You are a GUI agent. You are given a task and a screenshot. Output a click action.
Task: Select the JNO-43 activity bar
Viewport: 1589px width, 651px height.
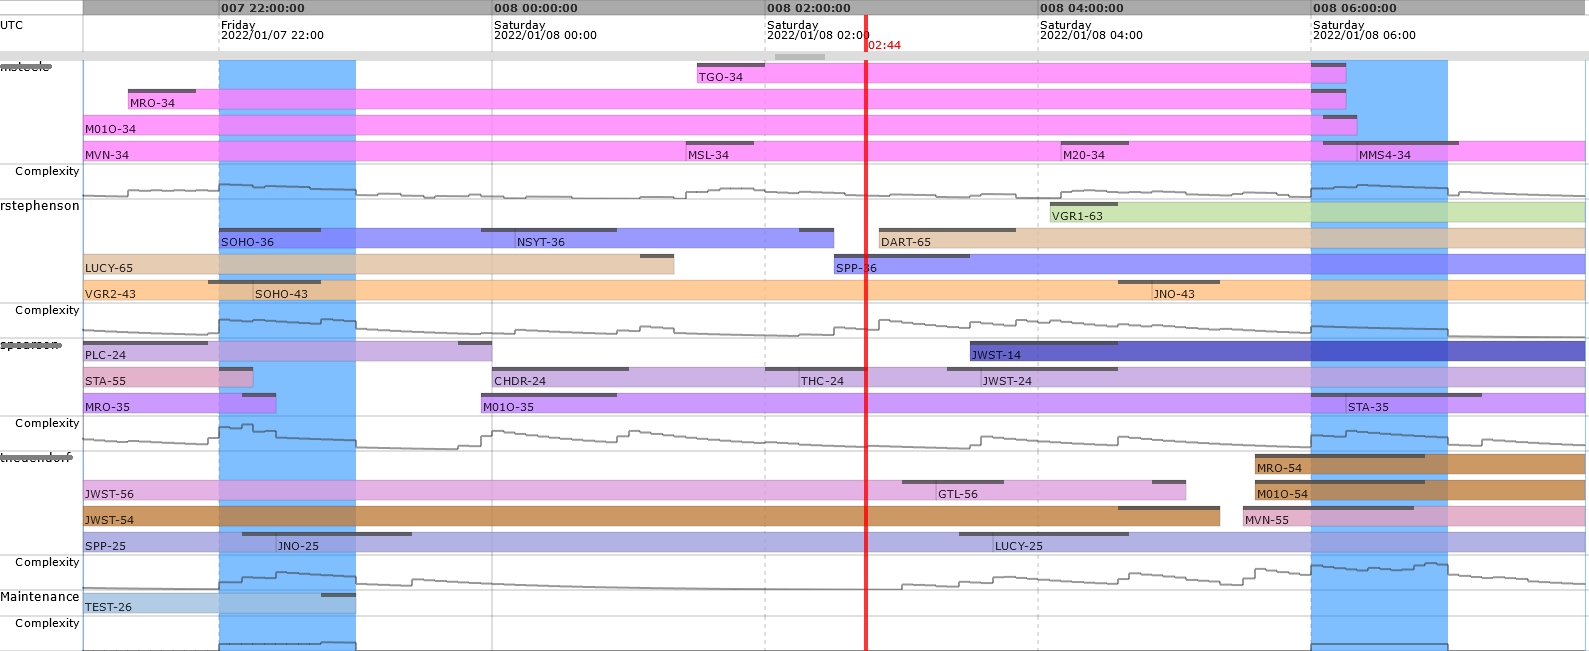1368,291
